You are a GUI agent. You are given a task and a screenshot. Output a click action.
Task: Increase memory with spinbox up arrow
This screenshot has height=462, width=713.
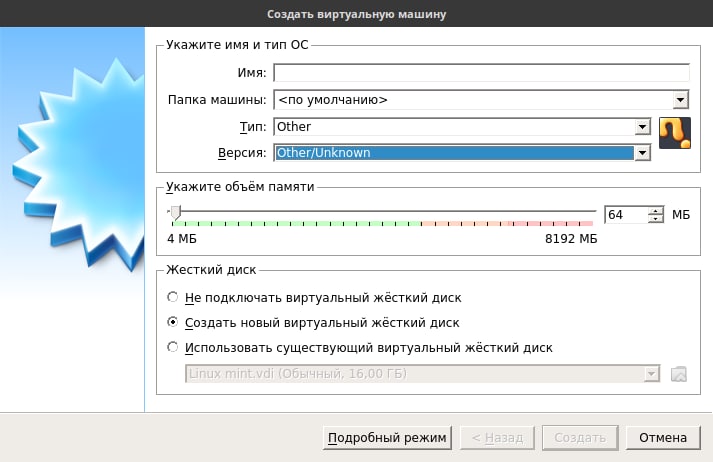[x=656, y=211]
